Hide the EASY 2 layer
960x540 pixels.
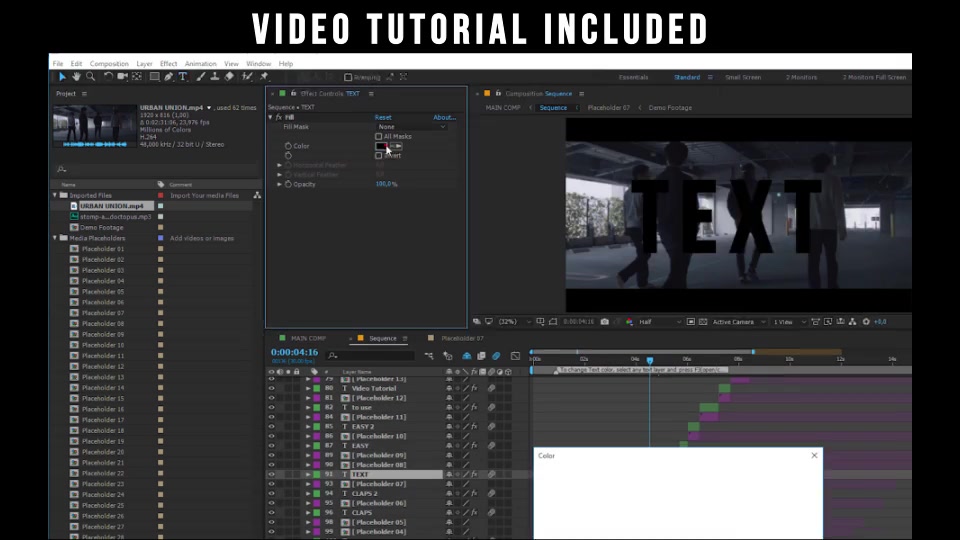(x=271, y=426)
